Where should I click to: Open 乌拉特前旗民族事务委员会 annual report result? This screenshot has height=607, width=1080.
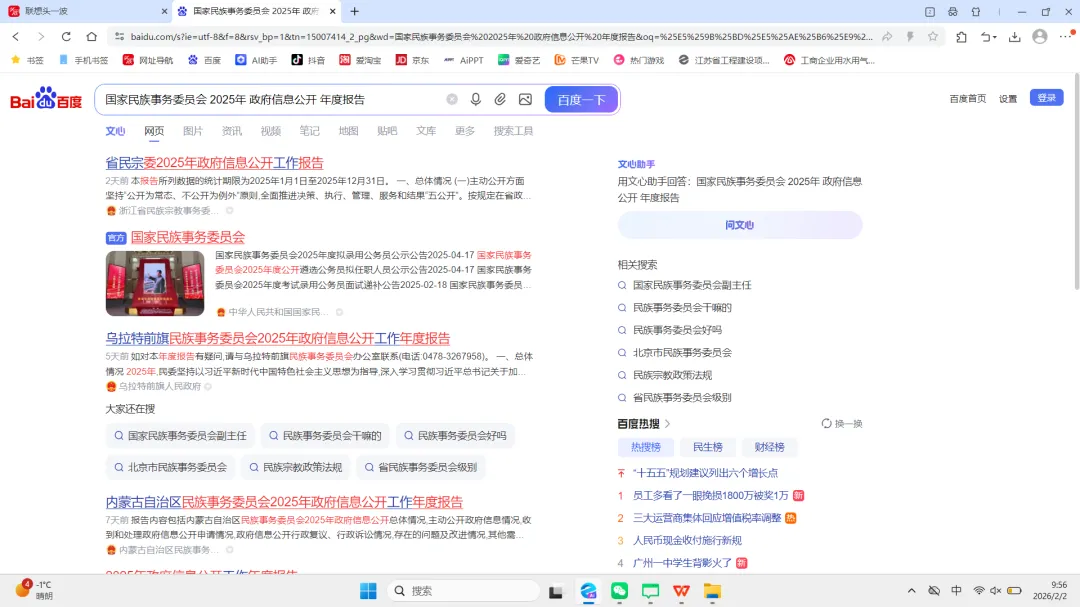click(x=278, y=338)
